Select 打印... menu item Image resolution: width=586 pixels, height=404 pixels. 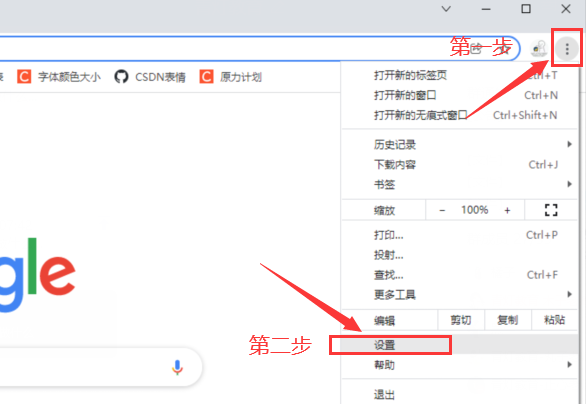coord(460,235)
